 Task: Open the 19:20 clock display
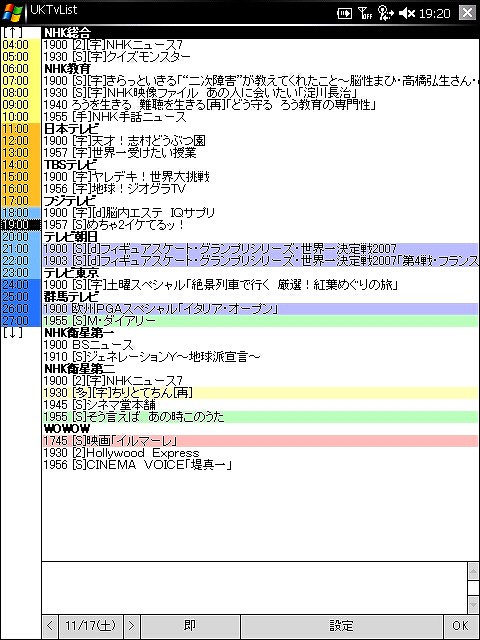point(435,13)
